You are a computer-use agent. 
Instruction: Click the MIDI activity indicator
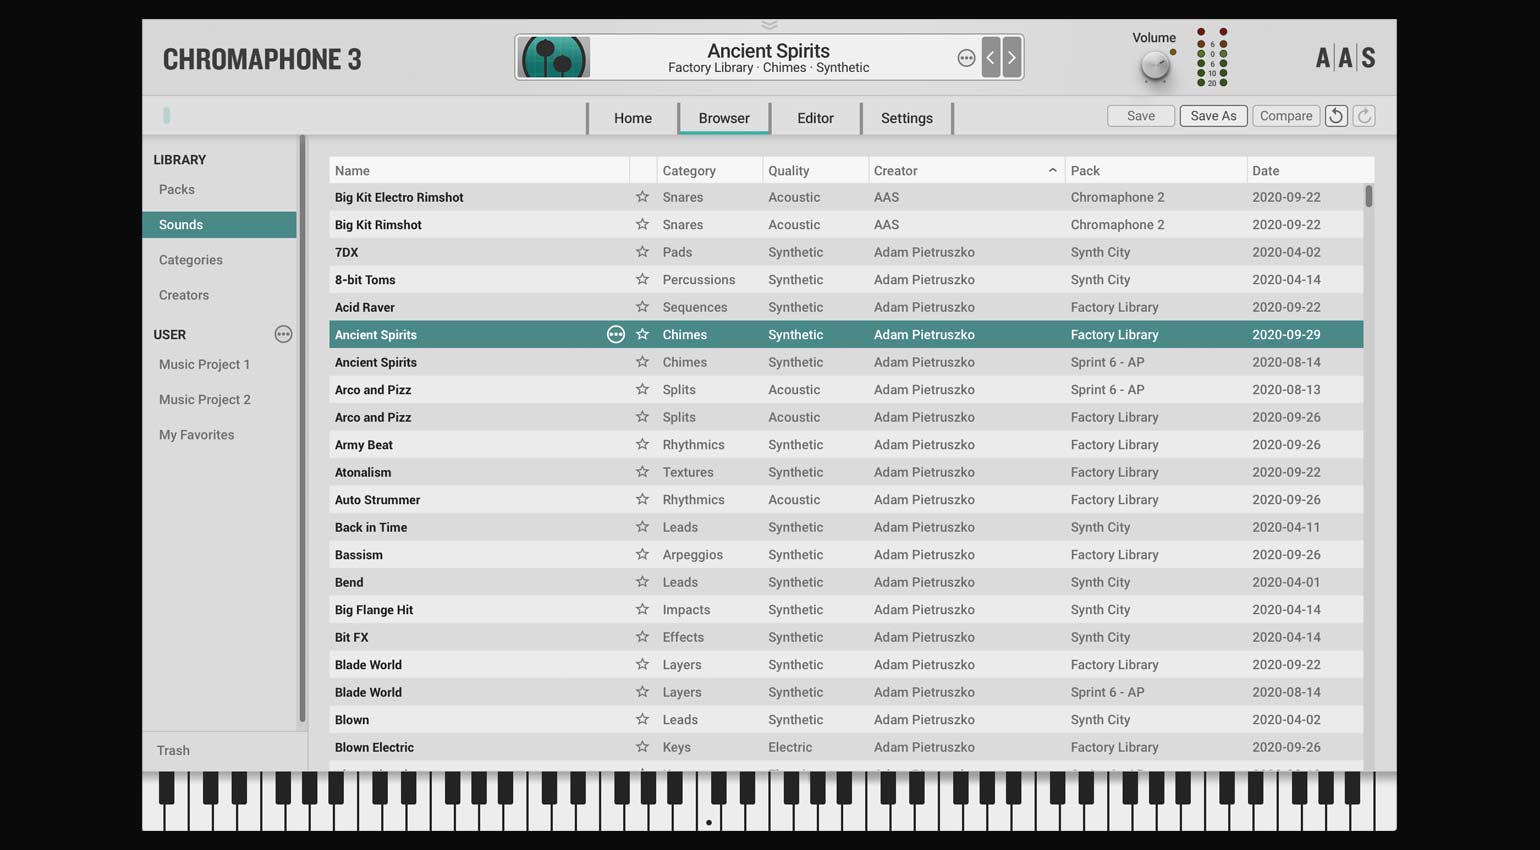pos(166,116)
